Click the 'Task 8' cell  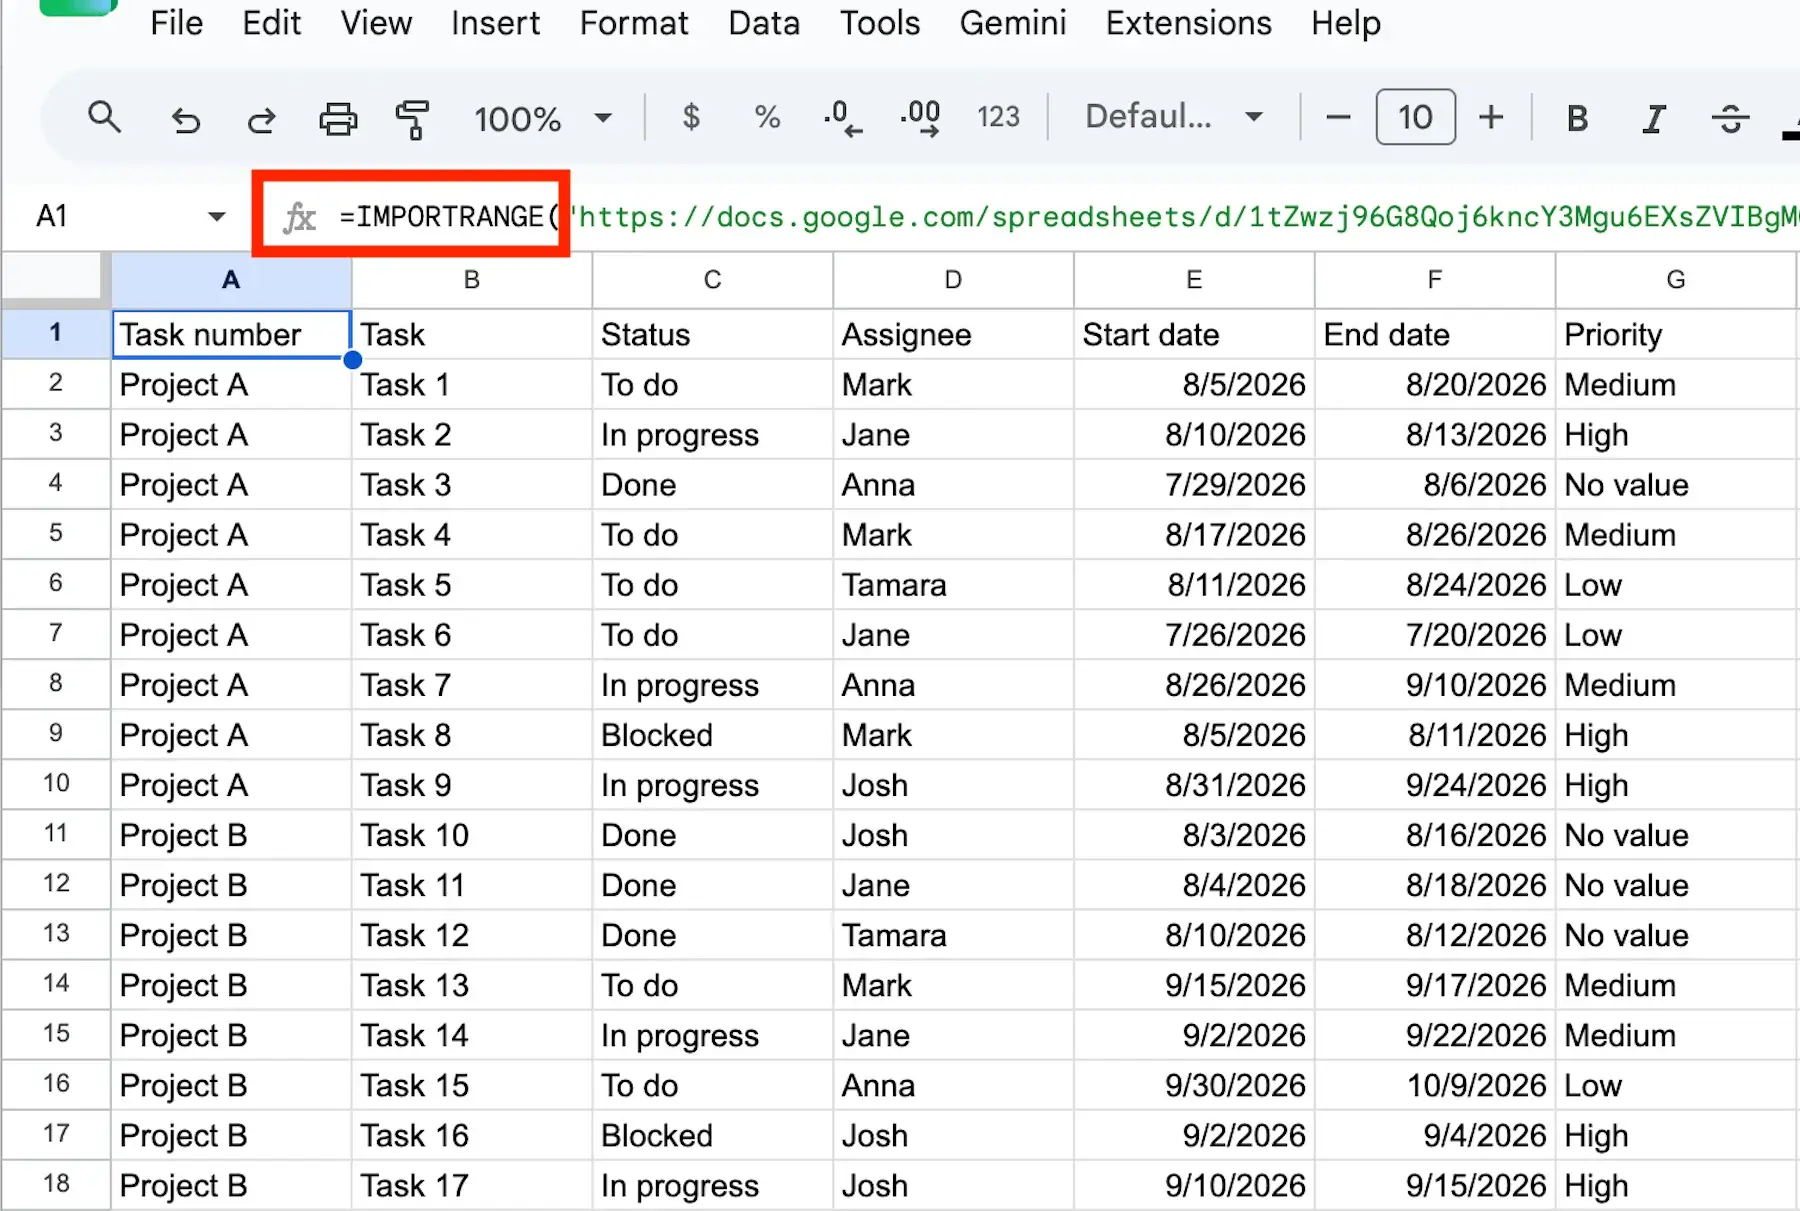[472, 735]
